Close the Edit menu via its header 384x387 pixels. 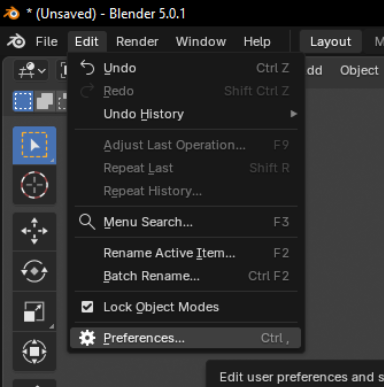(87, 42)
